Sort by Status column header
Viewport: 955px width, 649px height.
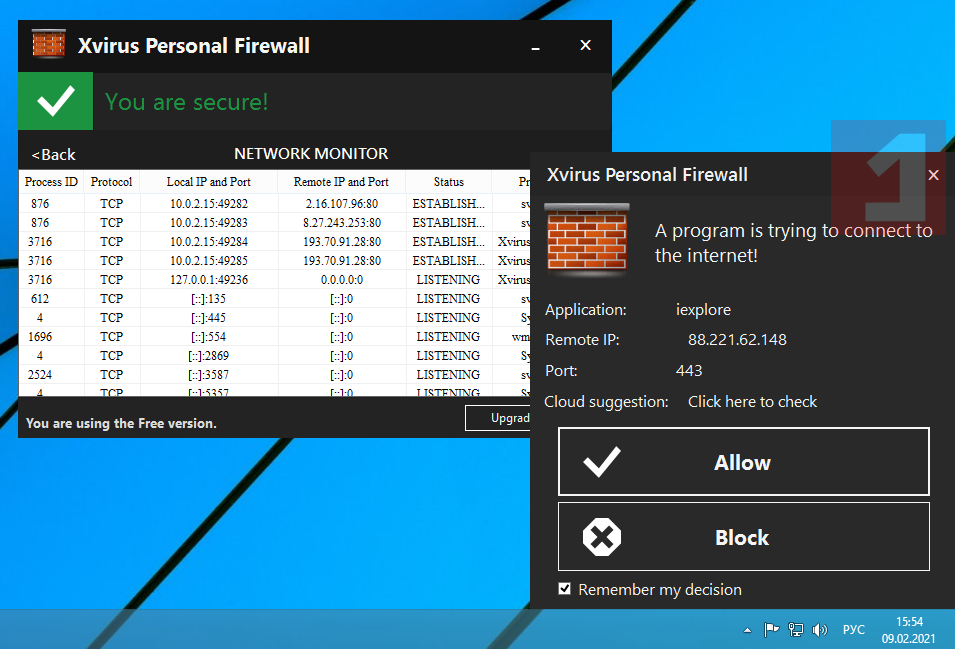click(449, 181)
